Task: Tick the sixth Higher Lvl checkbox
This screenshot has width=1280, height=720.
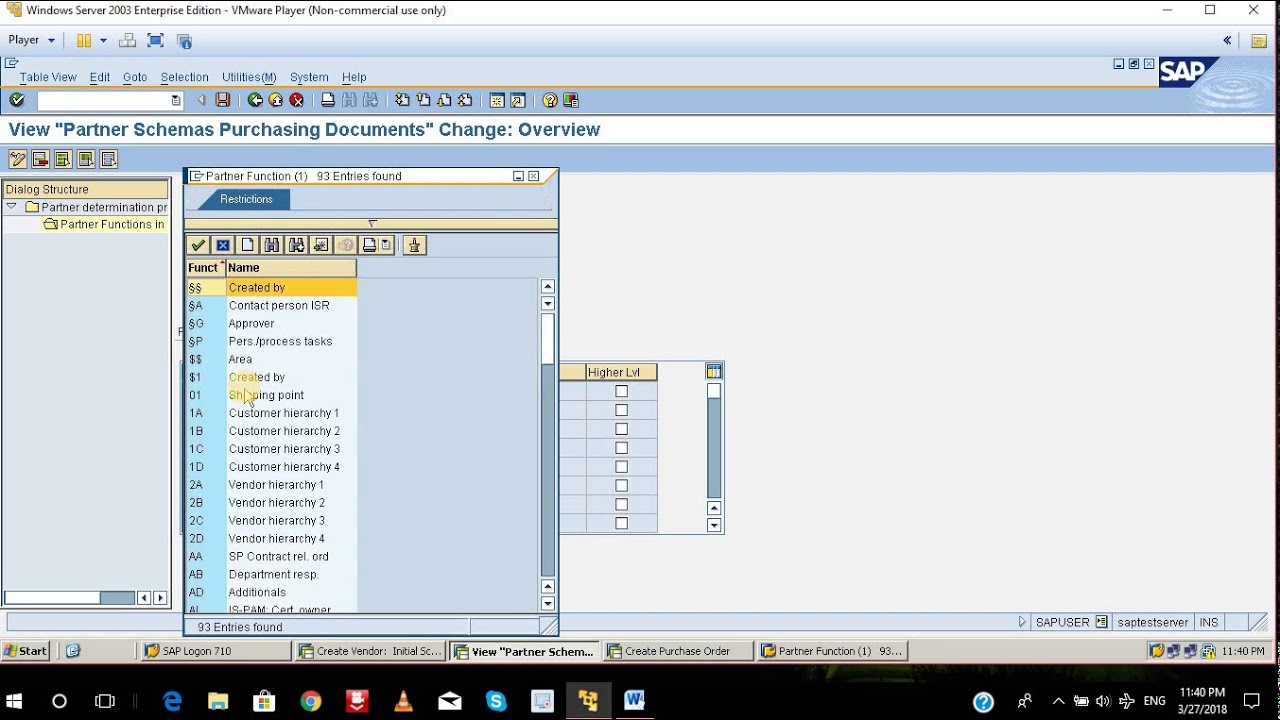Action: point(621,485)
